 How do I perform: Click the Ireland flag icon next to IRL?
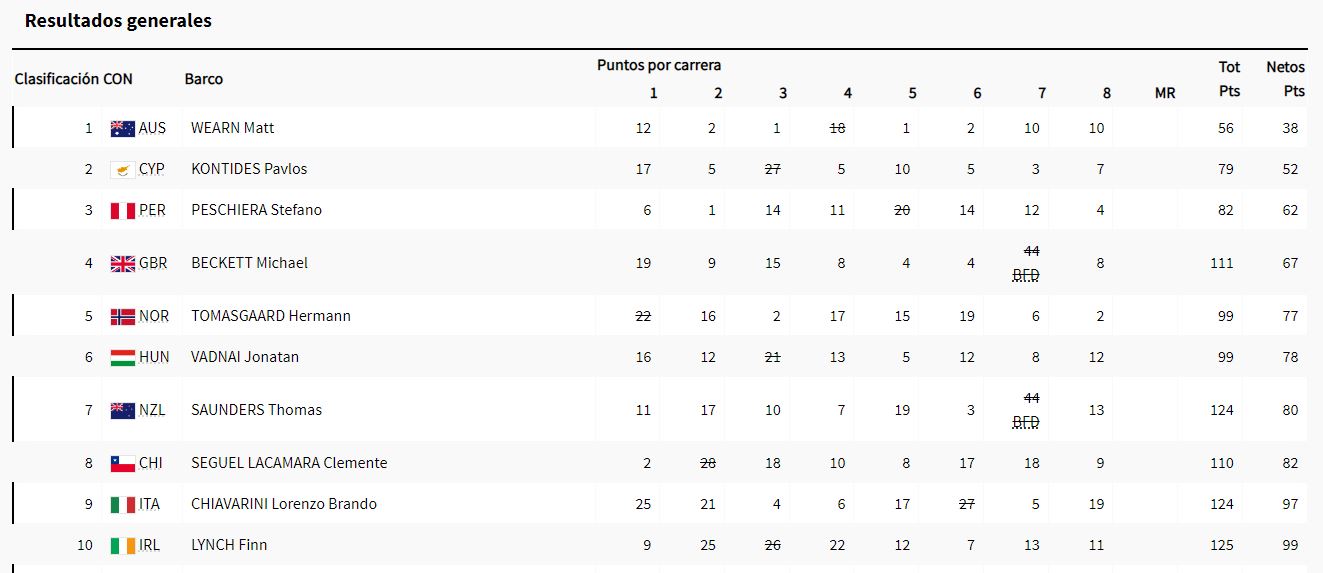coord(122,545)
